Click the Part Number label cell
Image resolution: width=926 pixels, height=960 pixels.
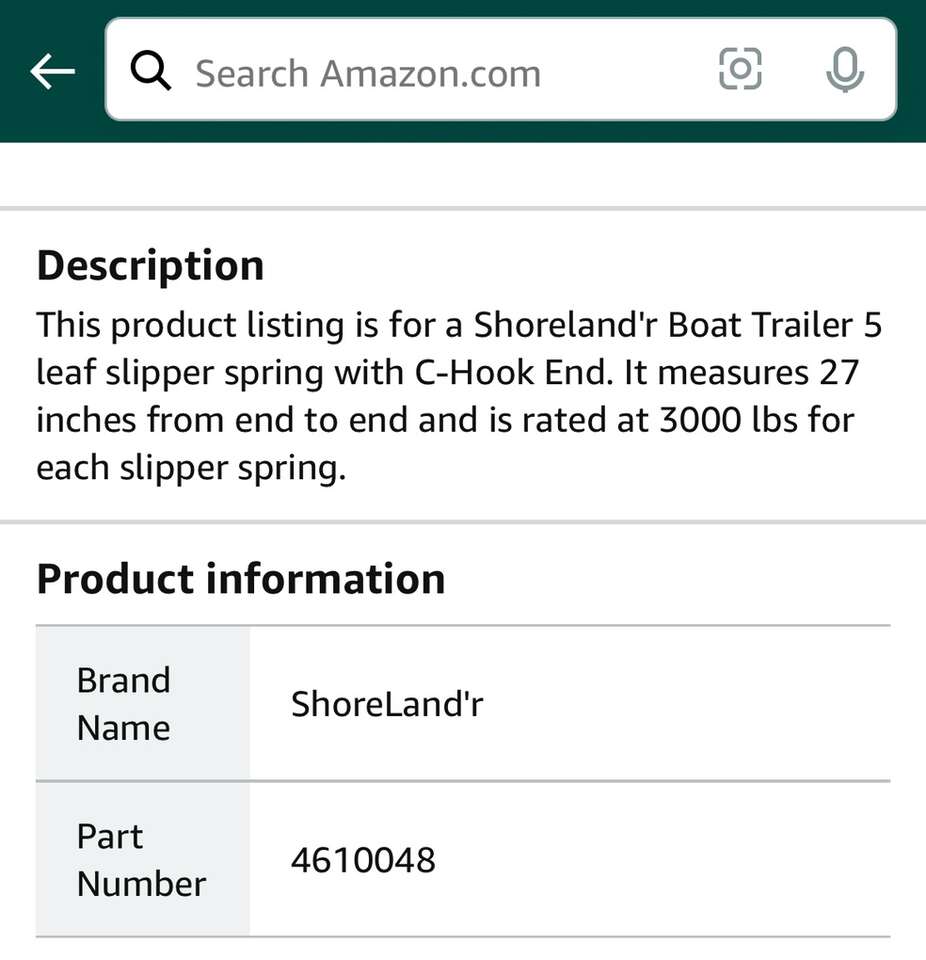[x=142, y=860]
